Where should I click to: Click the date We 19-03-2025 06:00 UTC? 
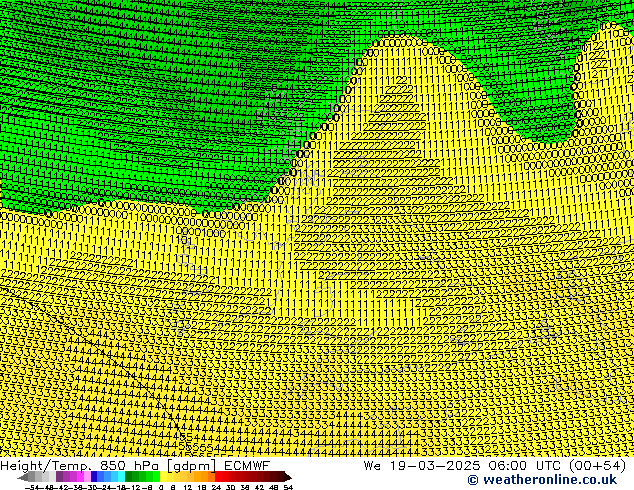pos(464,466)
